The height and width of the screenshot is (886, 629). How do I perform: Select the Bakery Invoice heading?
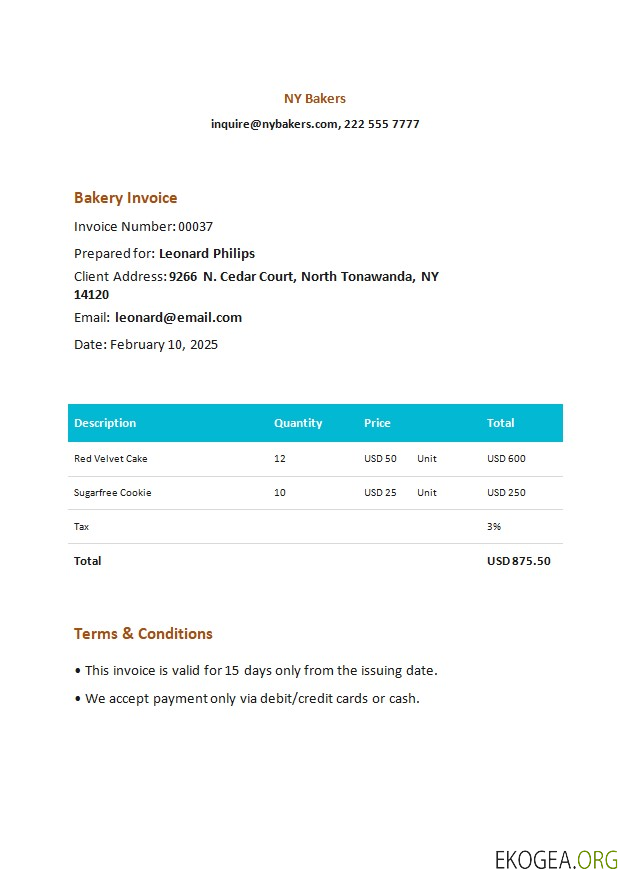[125, 198]
